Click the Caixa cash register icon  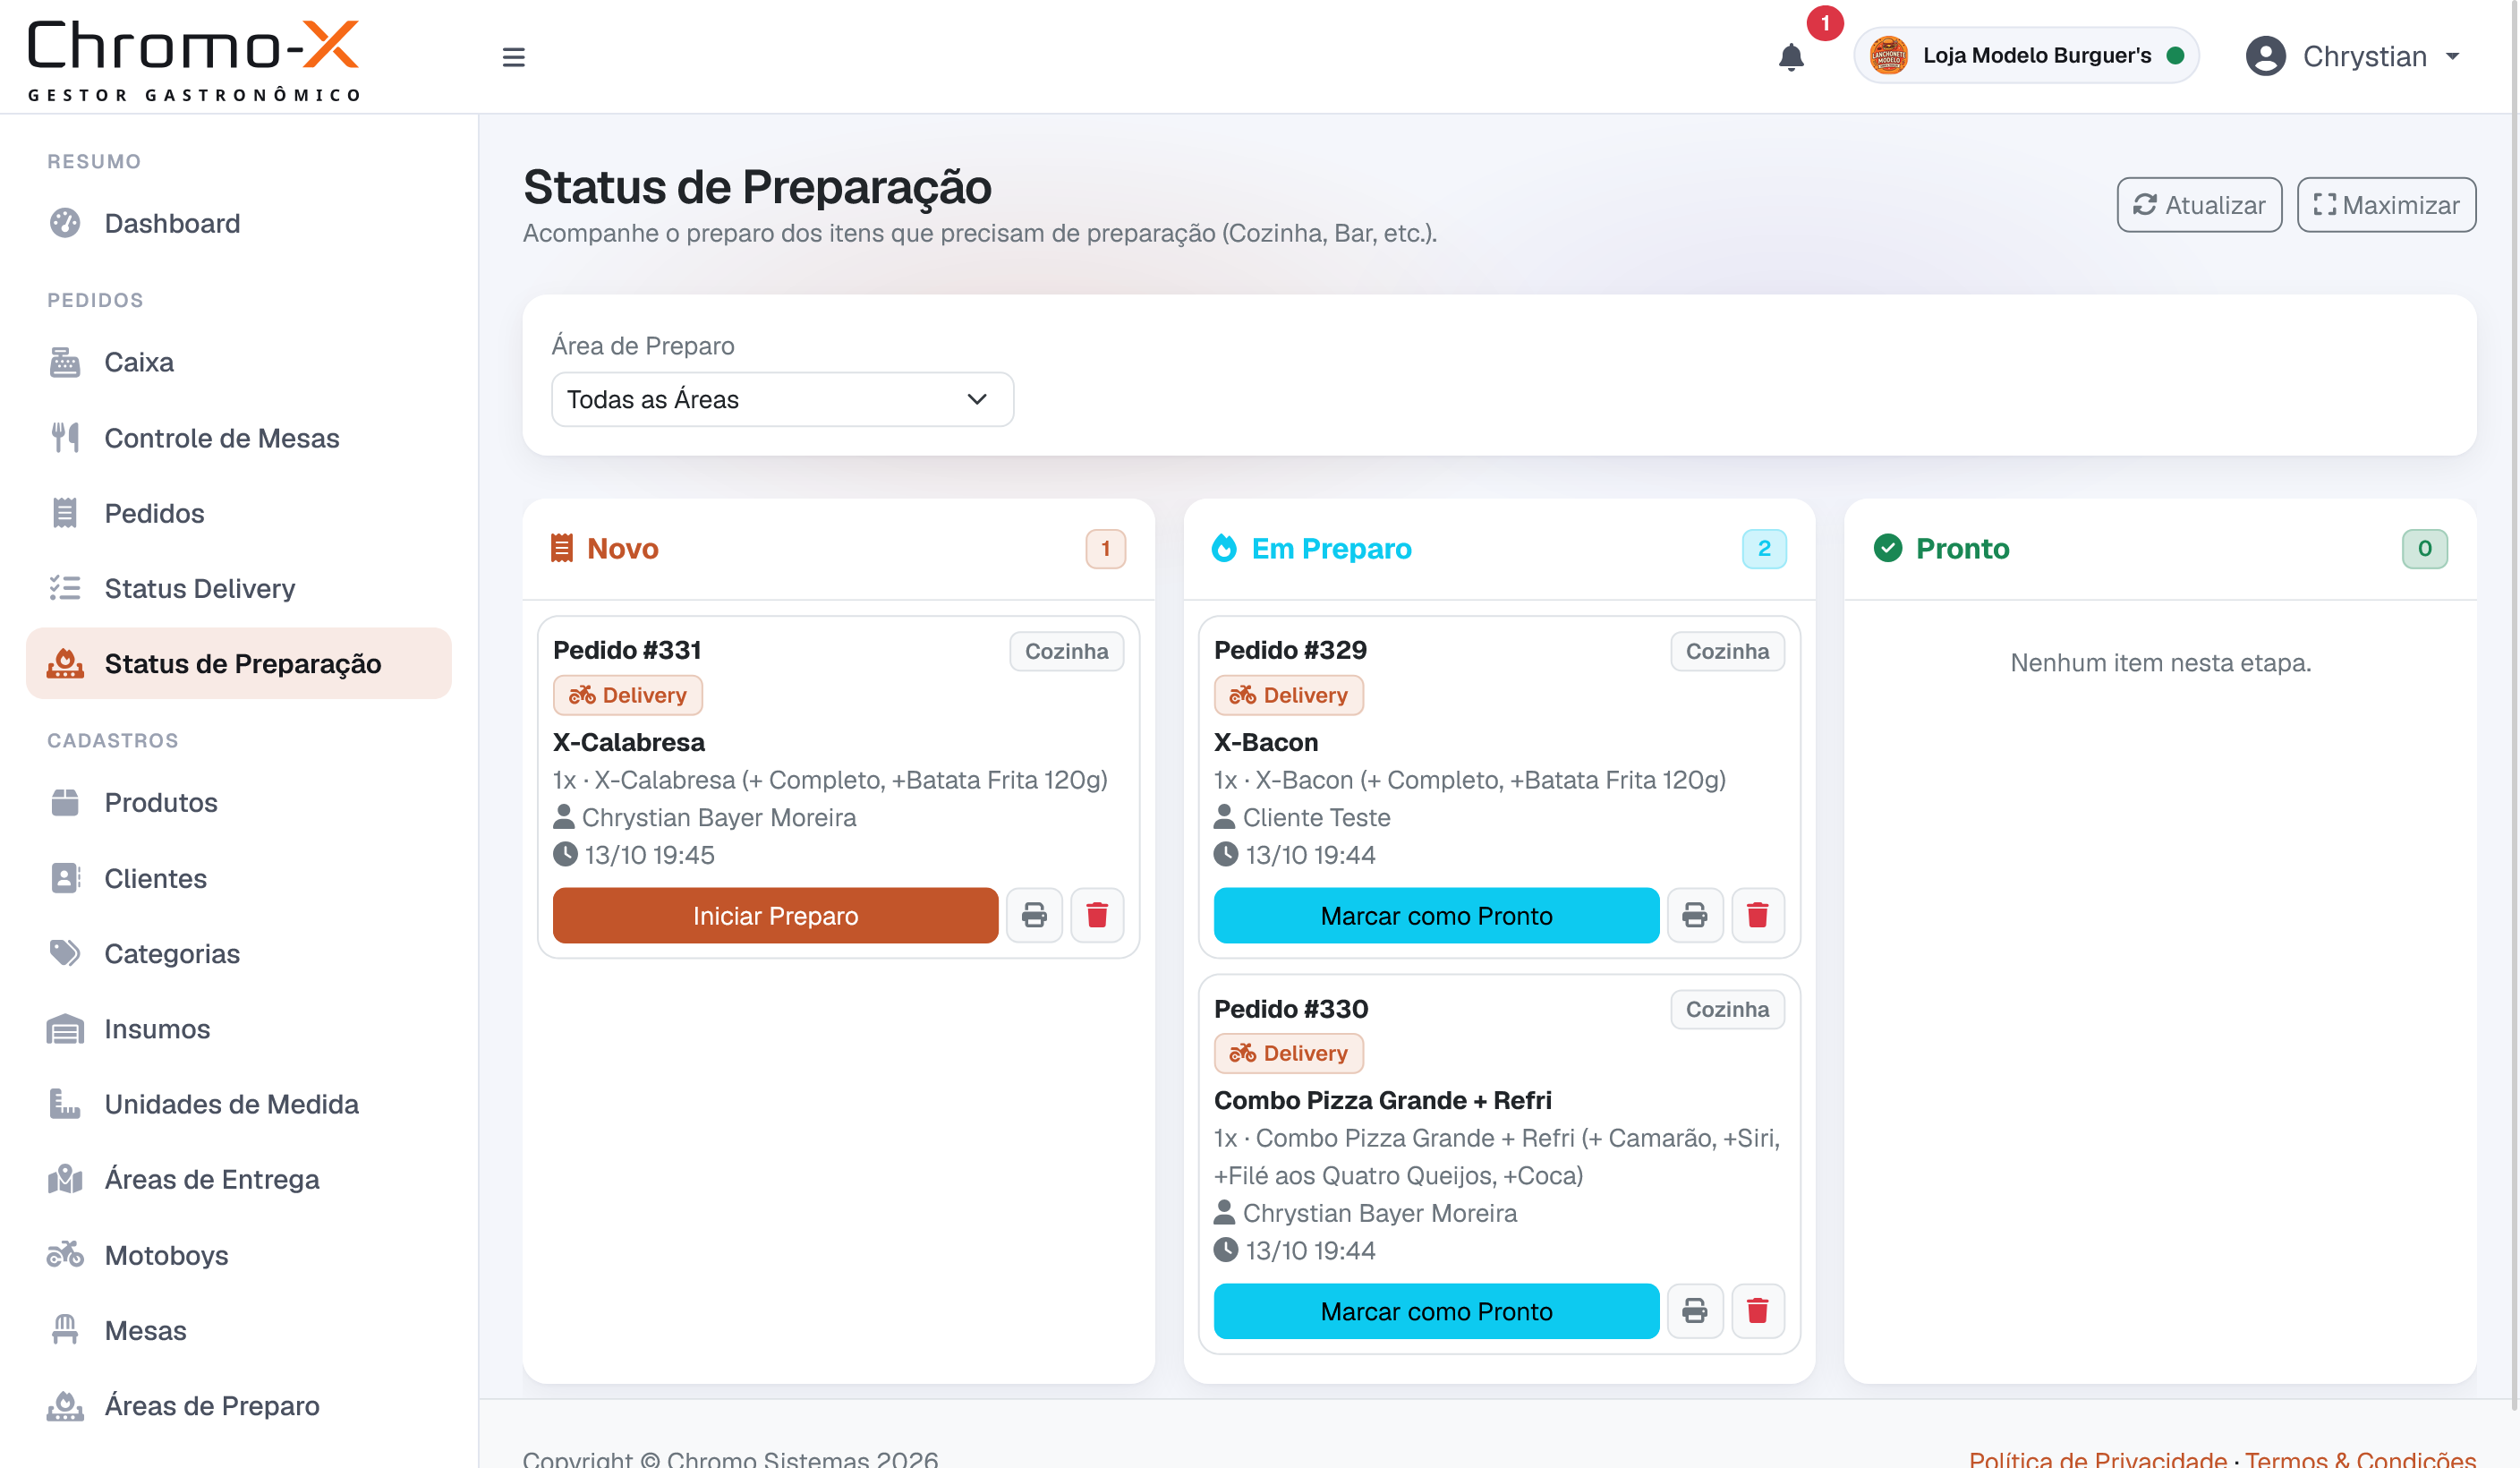point(65,362)
